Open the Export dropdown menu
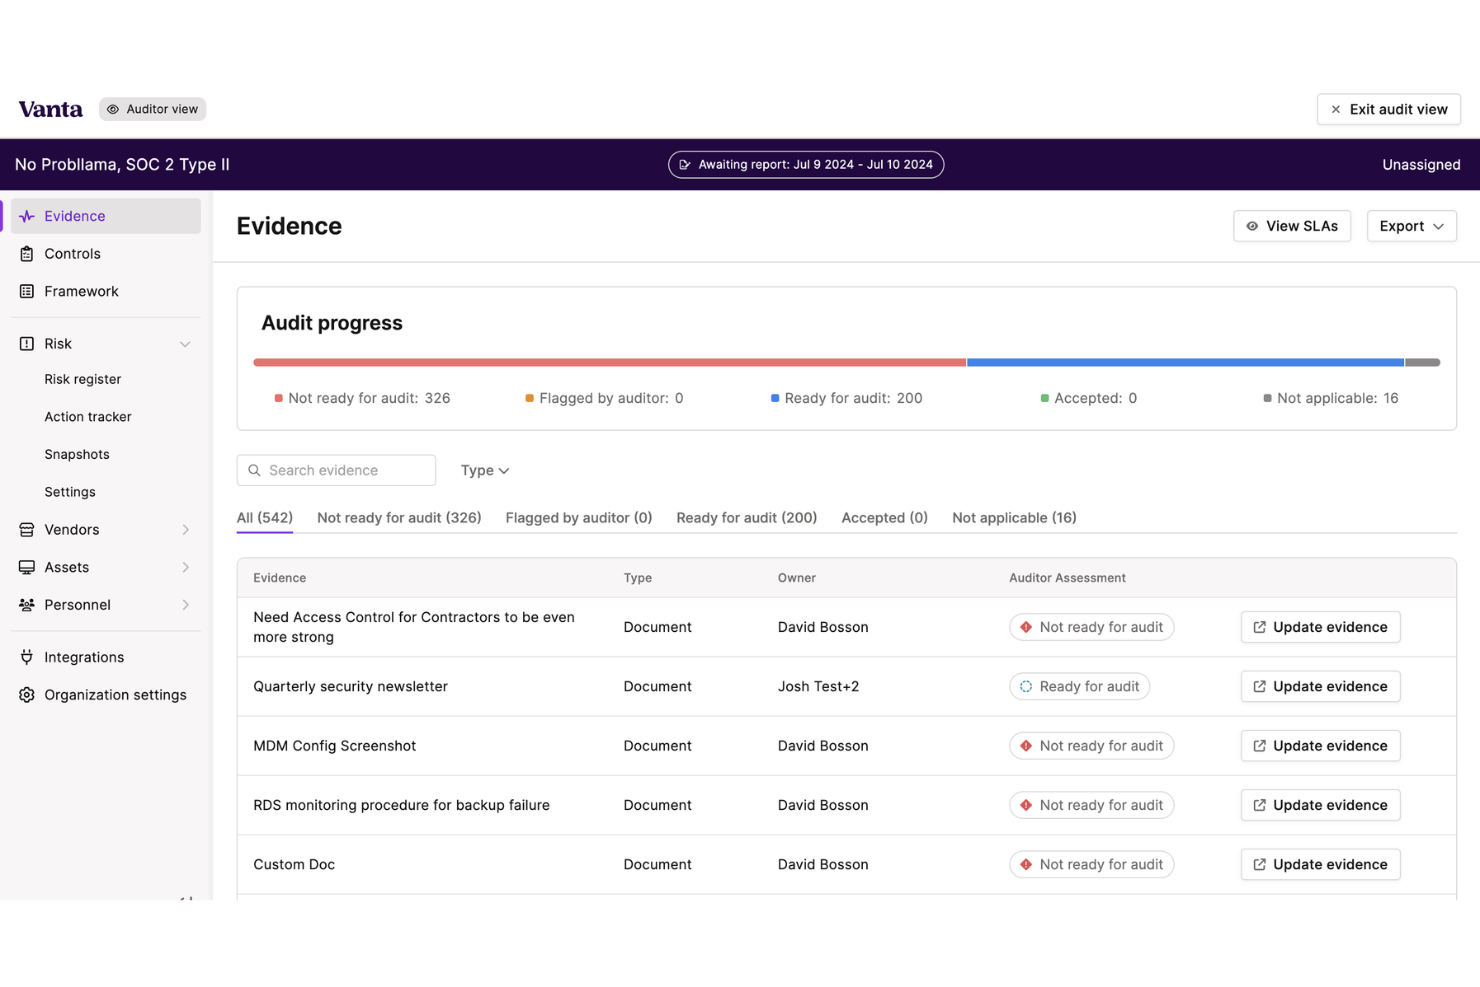 pos(1411,226)
